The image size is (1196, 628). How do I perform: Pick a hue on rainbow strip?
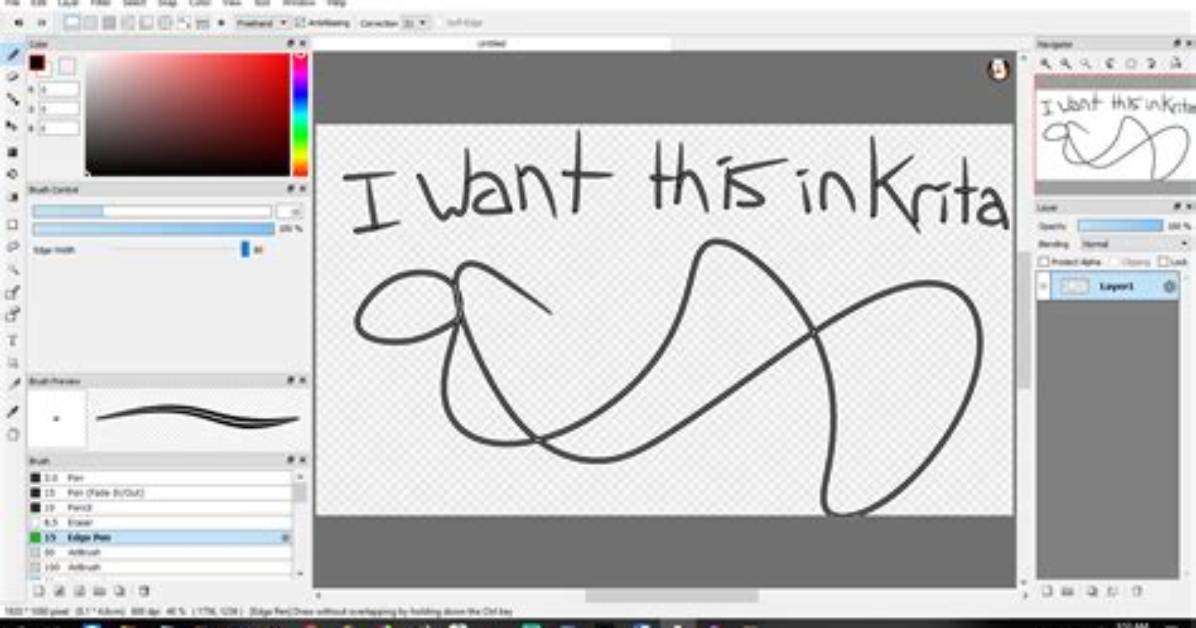pos(301,114)
